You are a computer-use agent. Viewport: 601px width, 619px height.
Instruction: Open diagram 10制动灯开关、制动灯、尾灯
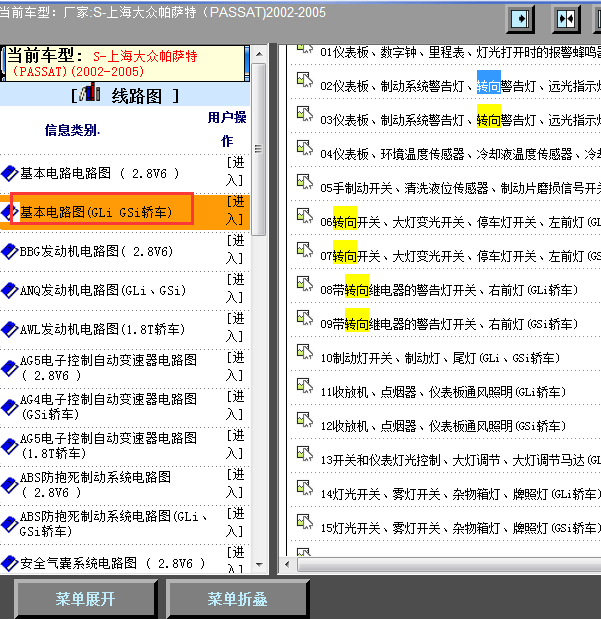[440, 358]
